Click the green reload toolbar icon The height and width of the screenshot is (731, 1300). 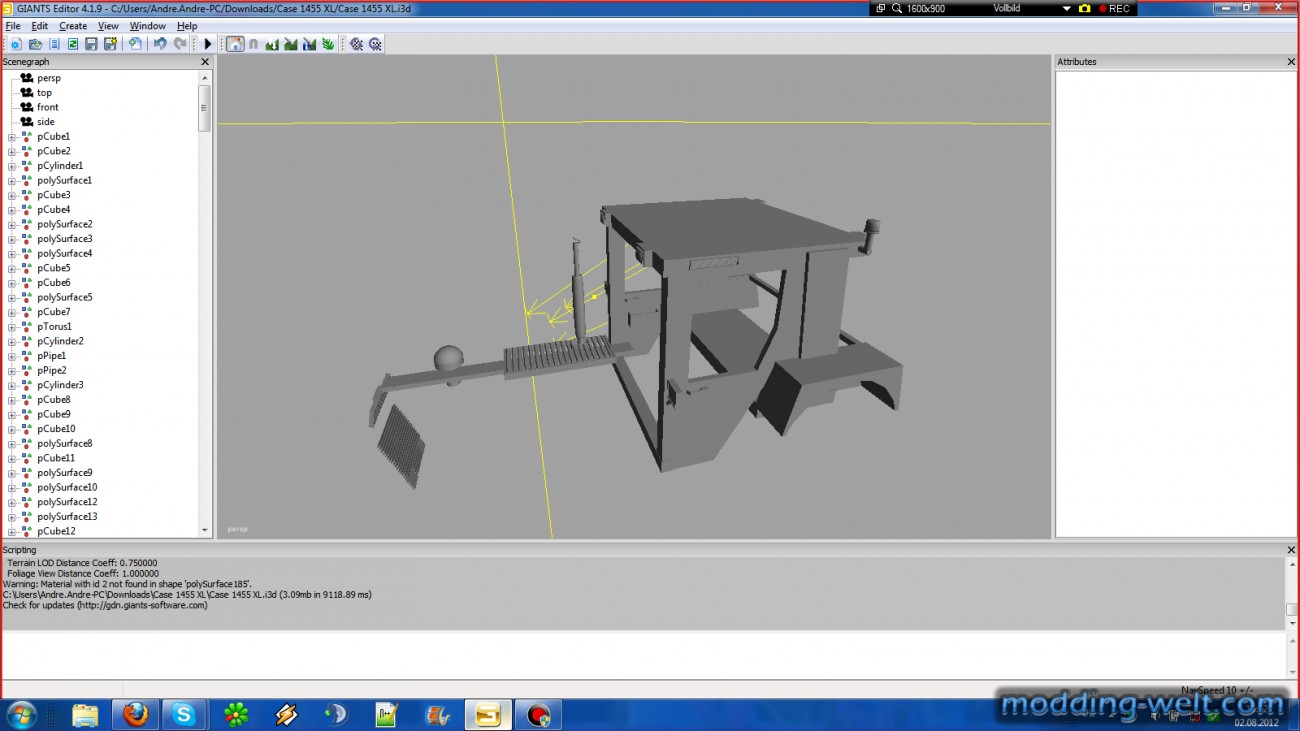[x=73, y=44]
